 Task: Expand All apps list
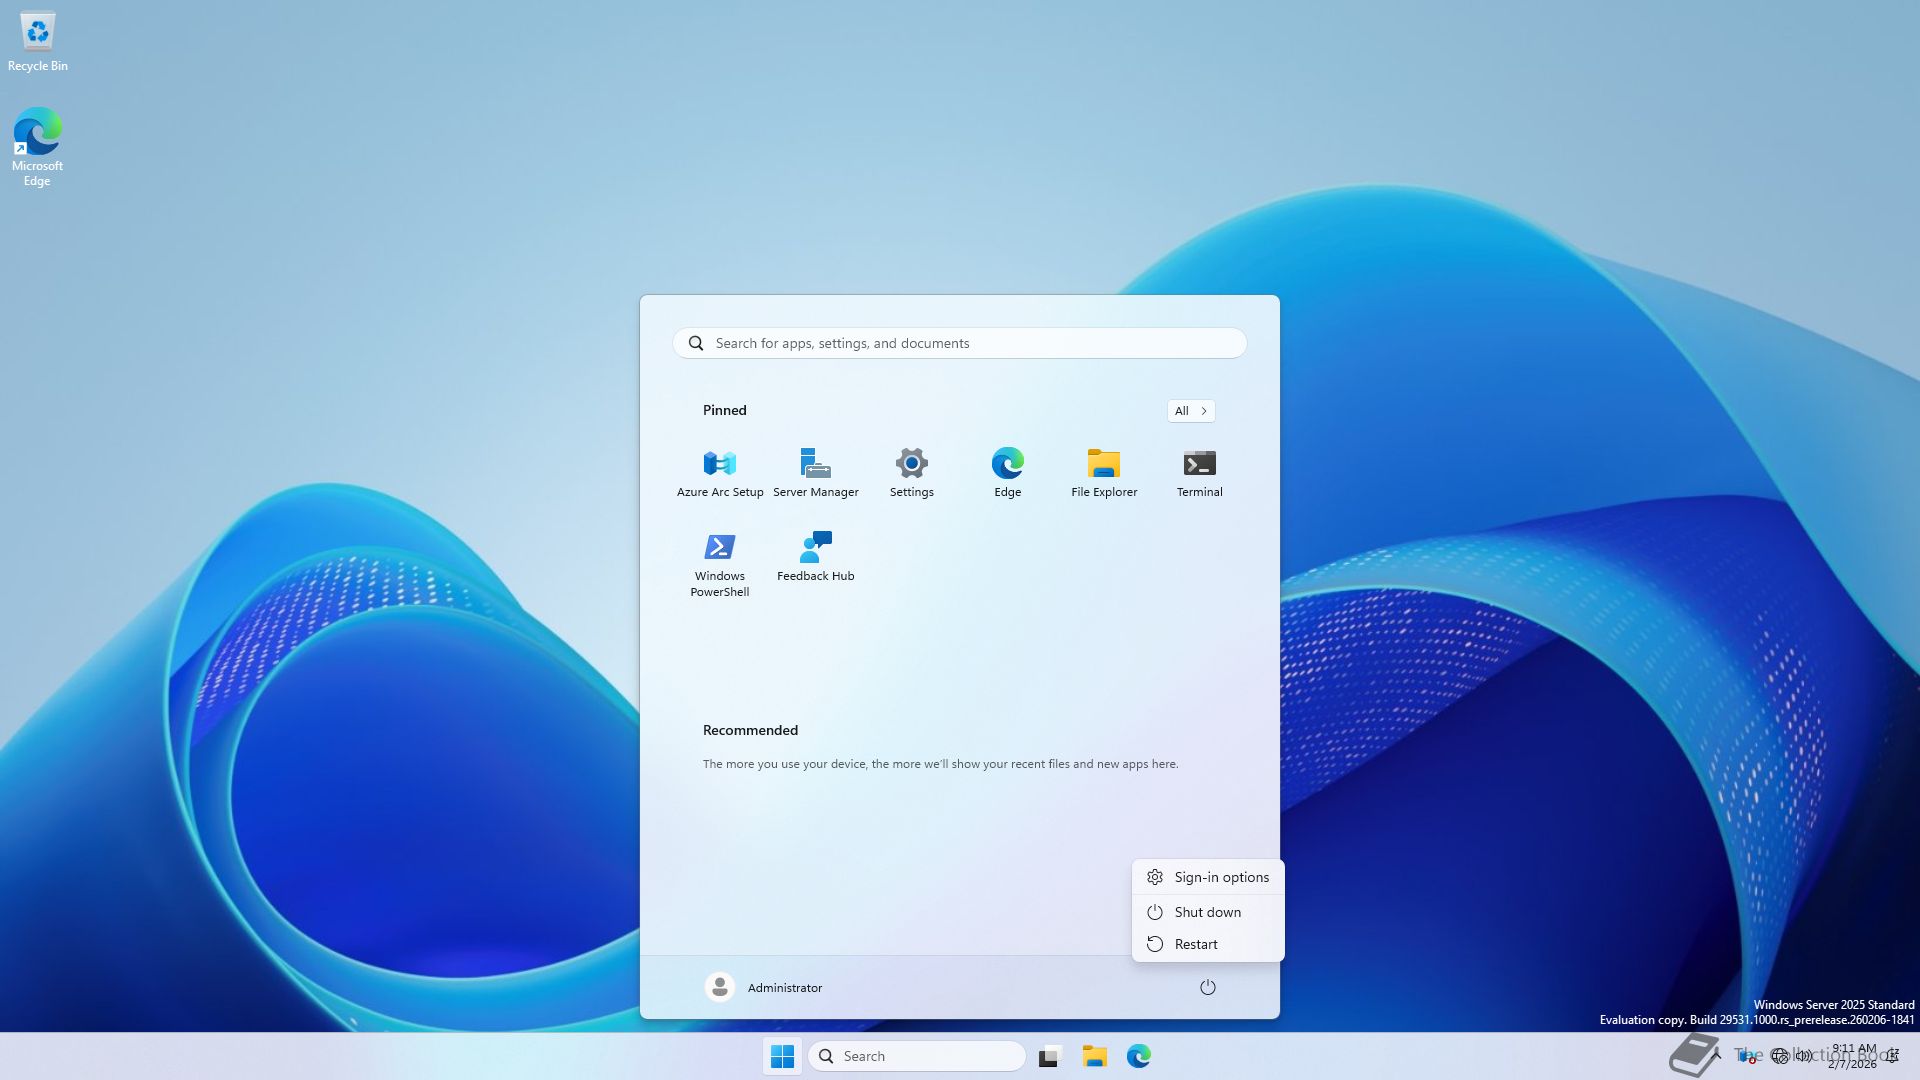point(1190,410)
